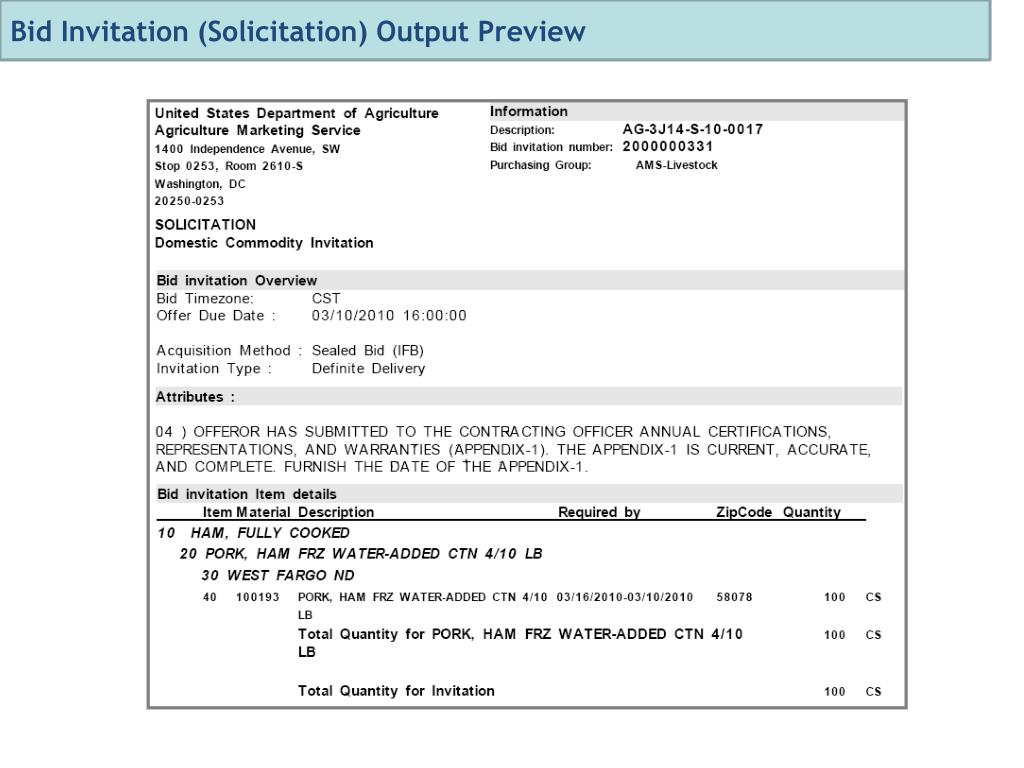The height and width of the screenshot is (768, 1024).
Task: Click the 'Purchasing Group:' label
Action: [541, 165]
